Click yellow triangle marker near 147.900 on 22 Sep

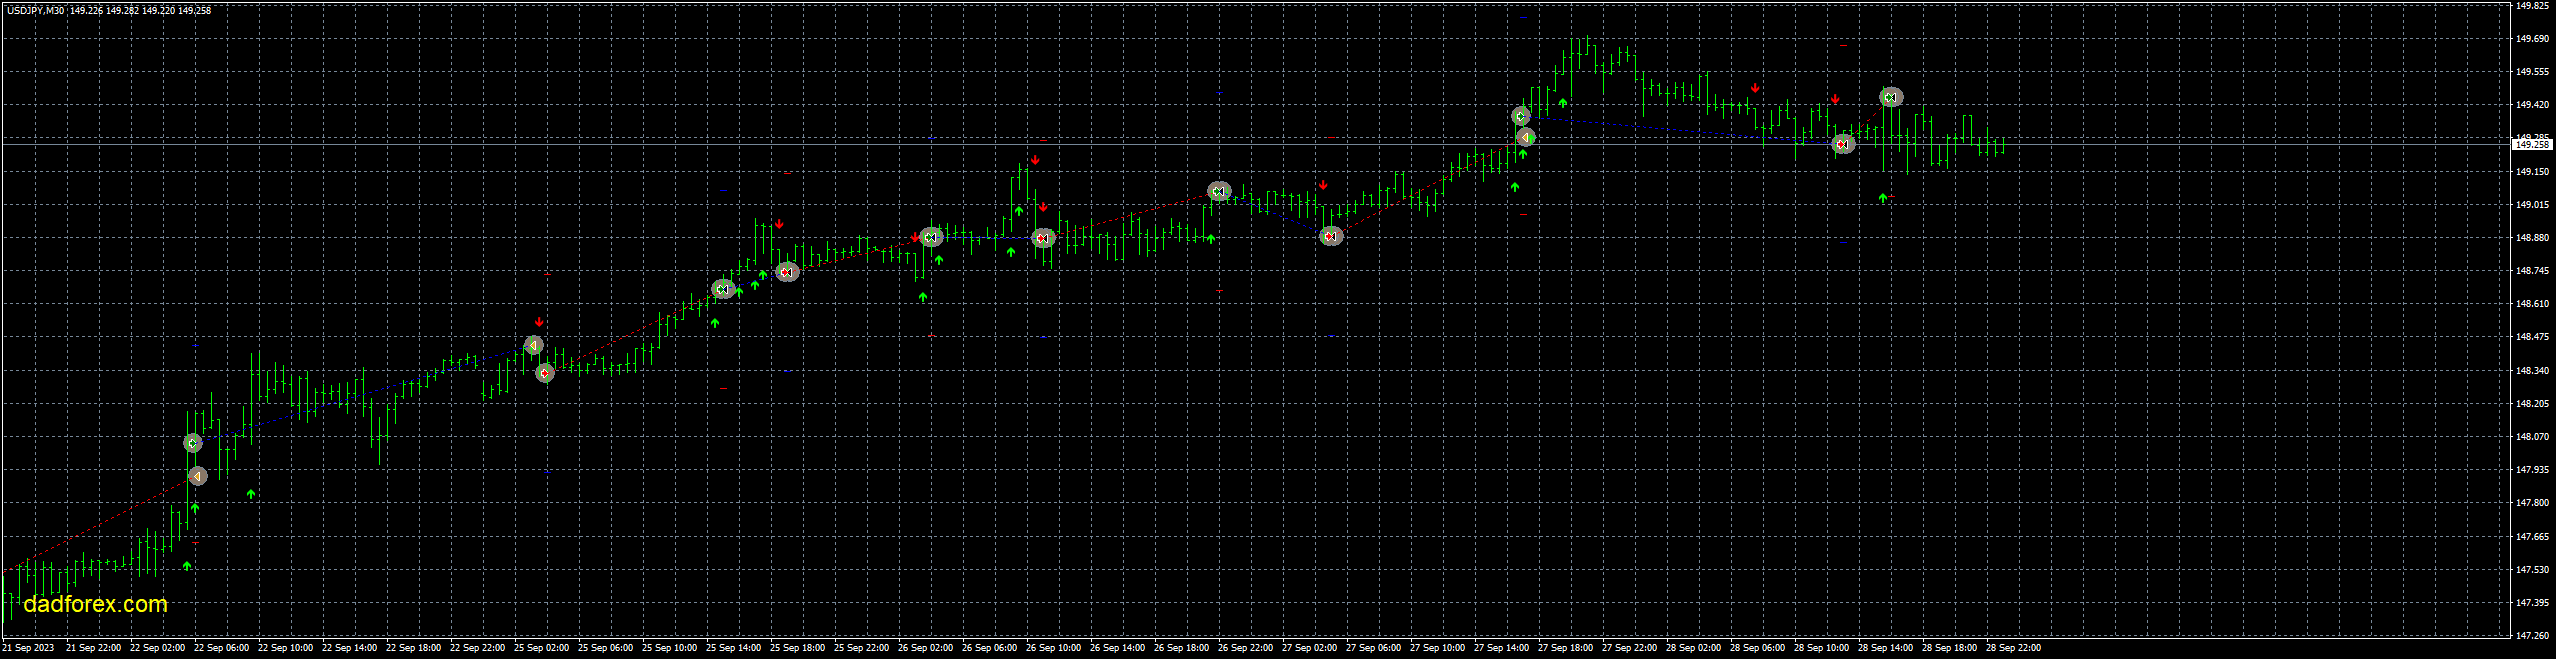click(x=197, y=477)
